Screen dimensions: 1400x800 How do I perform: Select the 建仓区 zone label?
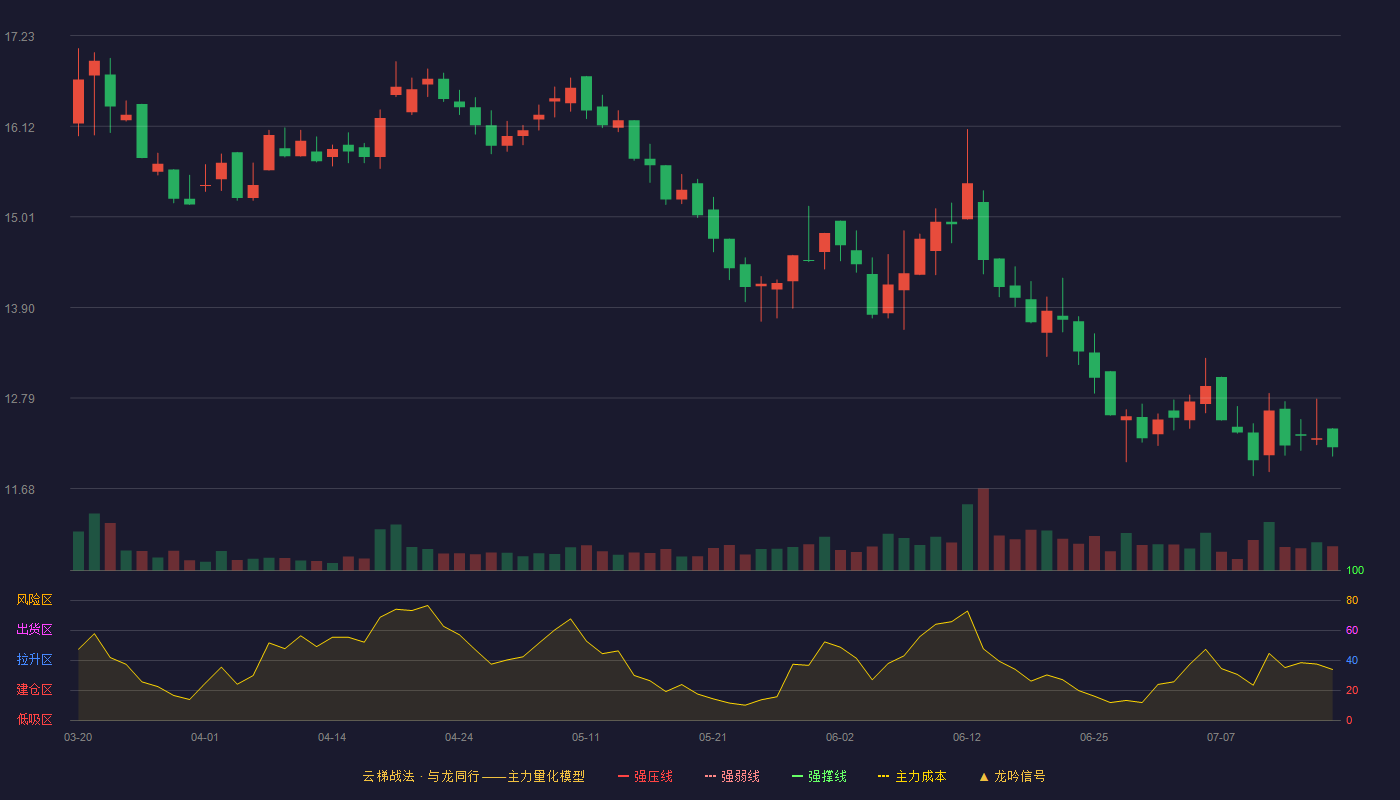coord(34,690)
